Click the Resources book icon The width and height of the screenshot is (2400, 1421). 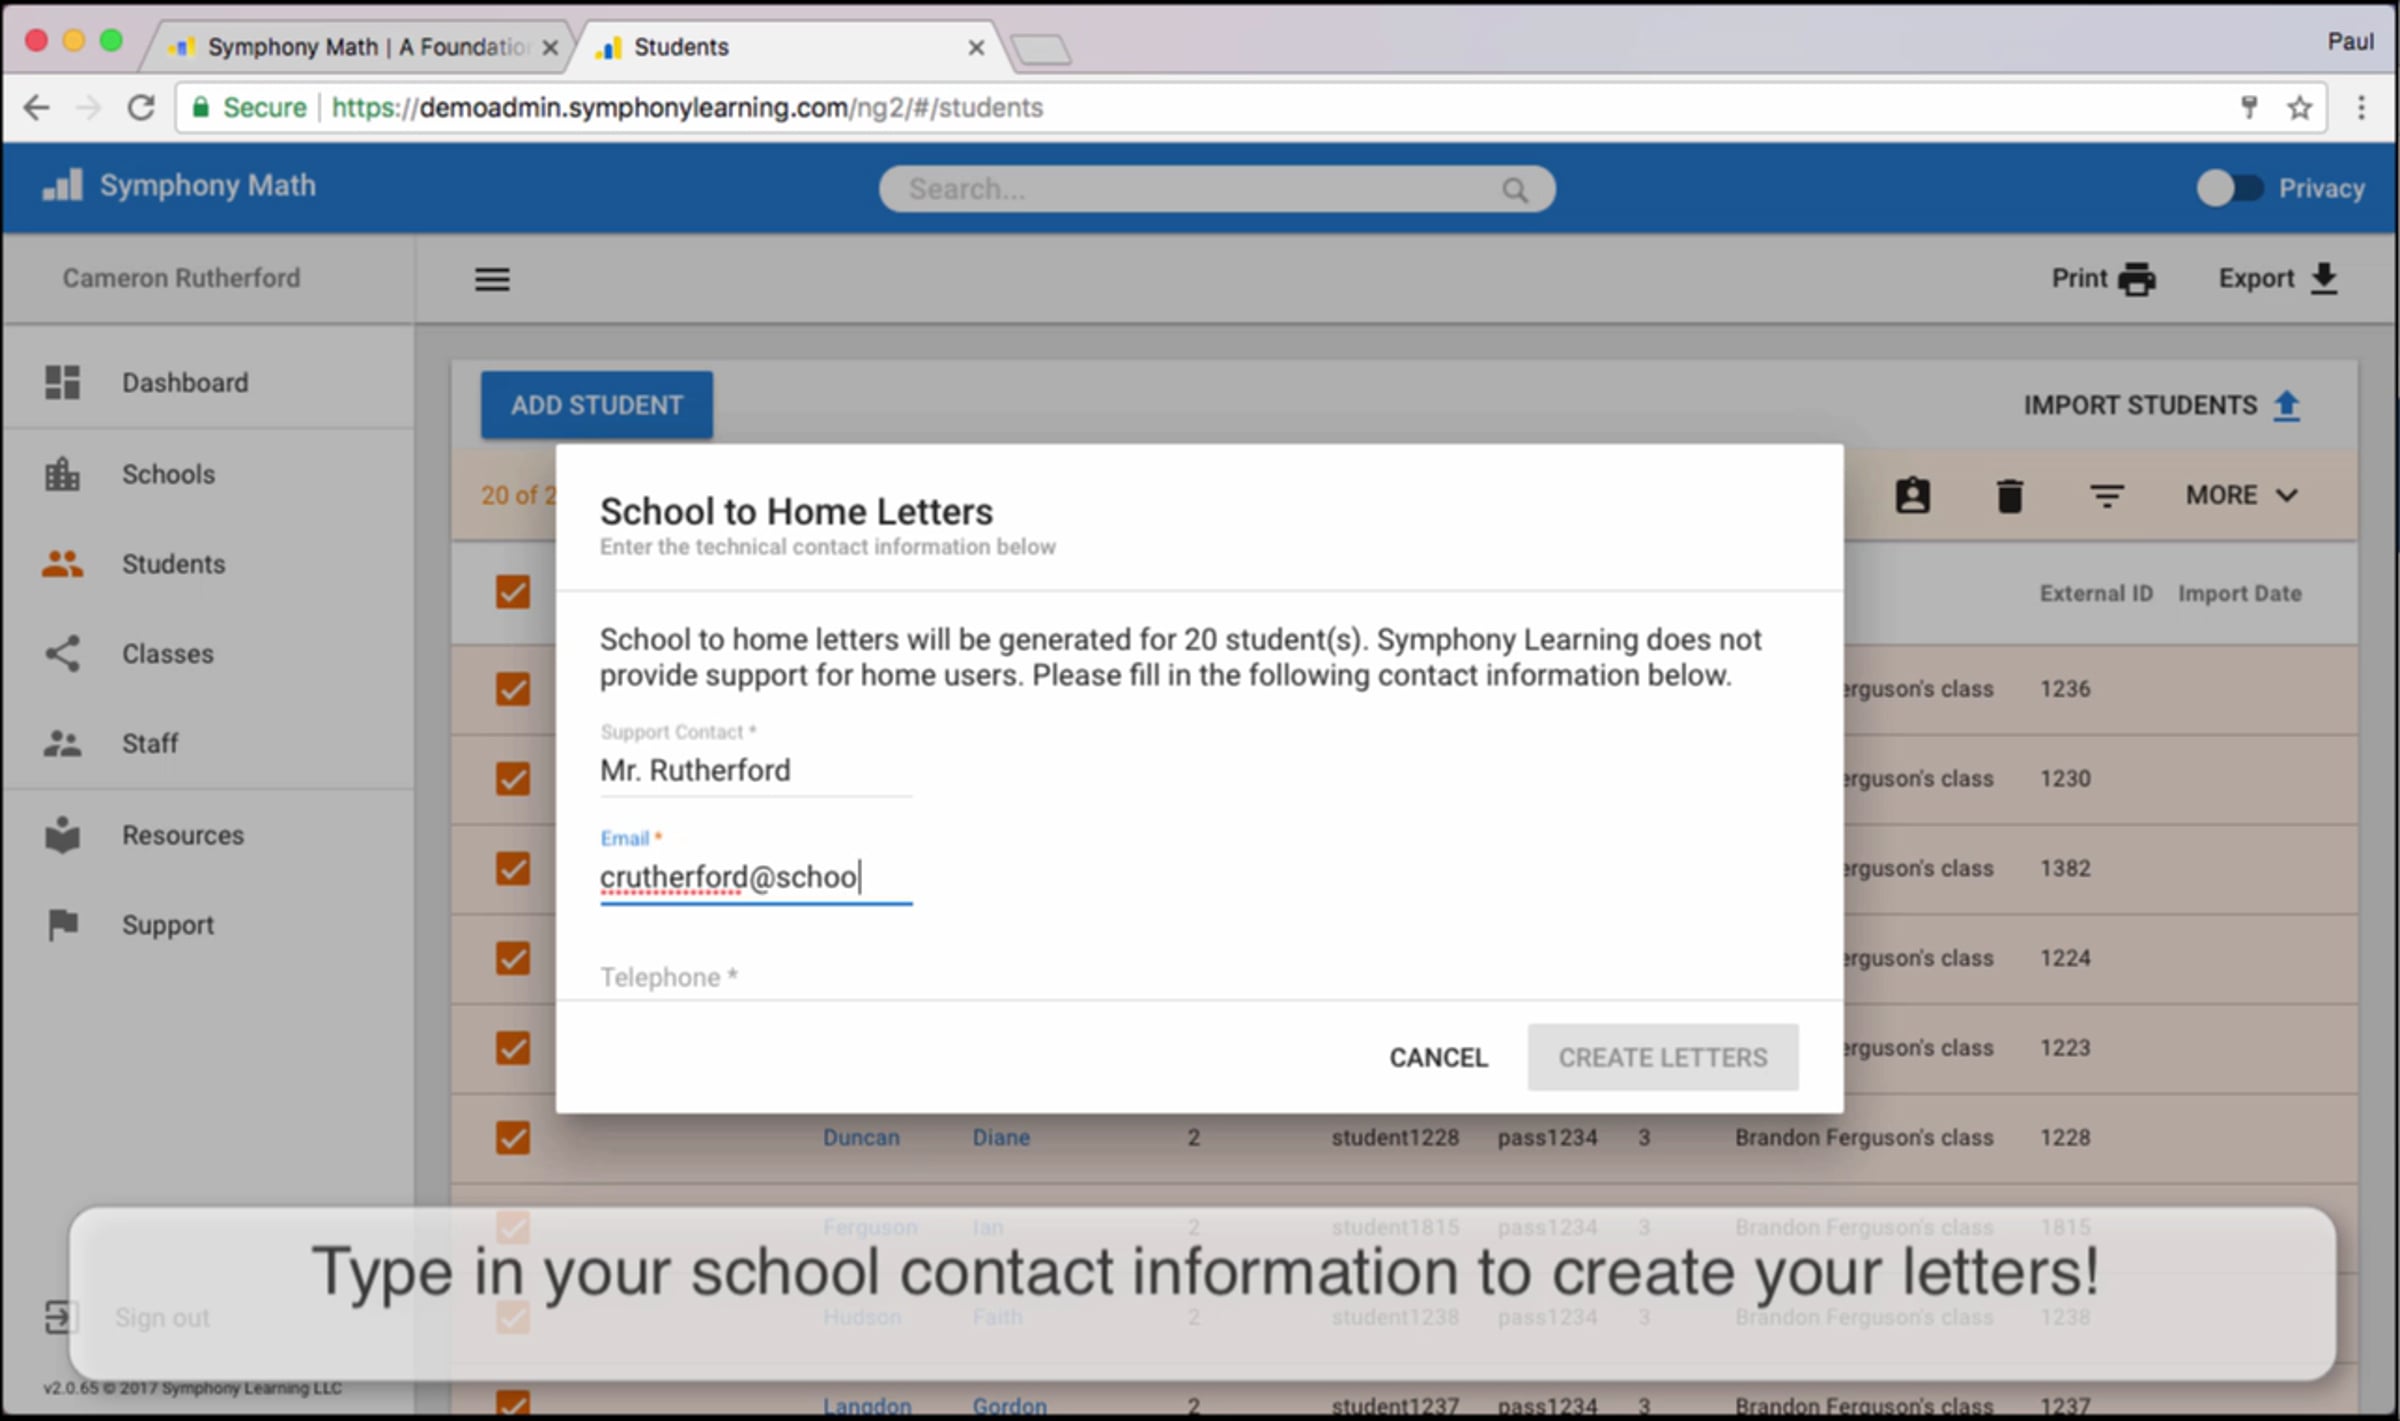point(62,835)
